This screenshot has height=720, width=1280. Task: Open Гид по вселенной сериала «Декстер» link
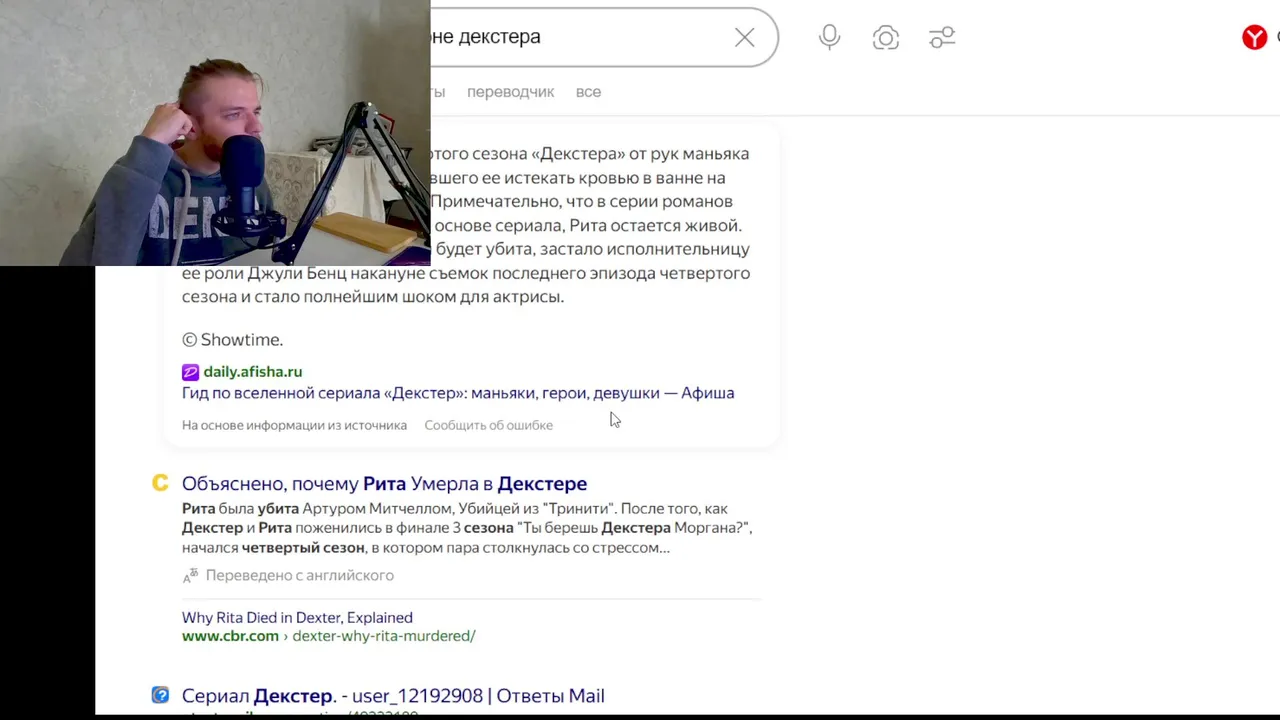(458, 393)
